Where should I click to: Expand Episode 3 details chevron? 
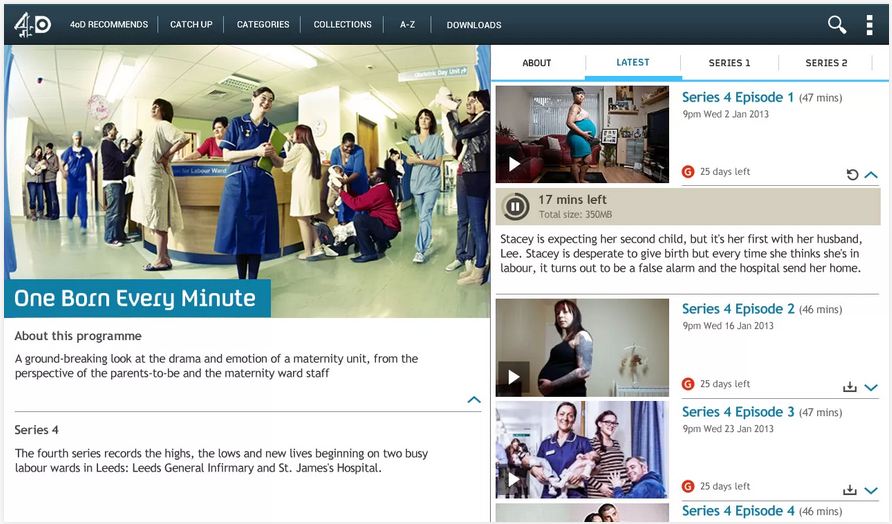click(x=871, y=490)
